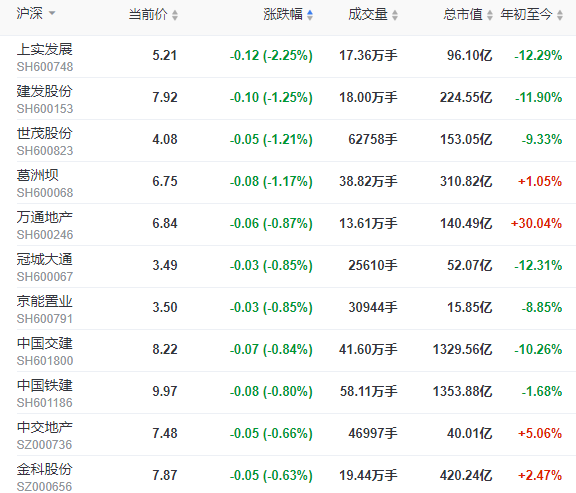
Task: Sort by 成交量 sort arrows
Action: click(395, 15)
